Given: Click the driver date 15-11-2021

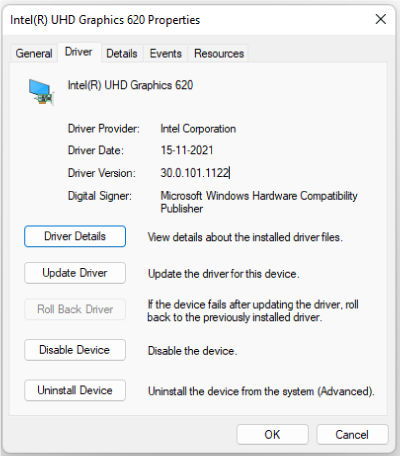Looking at the screenshot, I should [x=187, y=150].
